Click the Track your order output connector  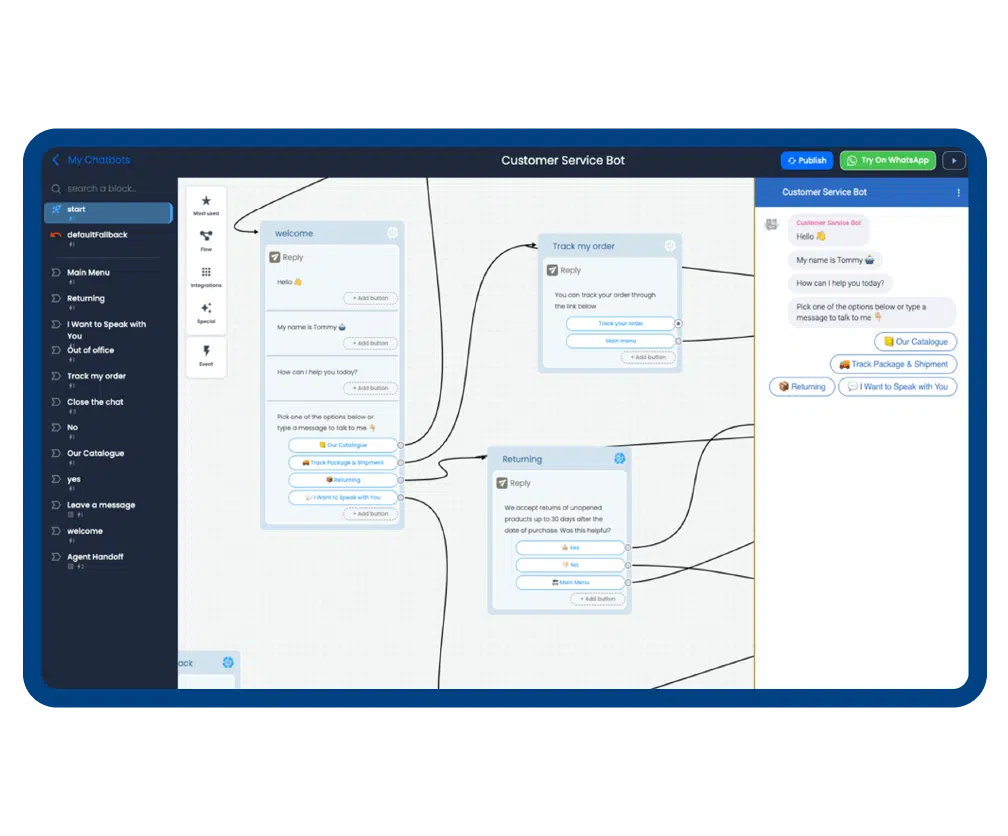(x=678, y=324)
